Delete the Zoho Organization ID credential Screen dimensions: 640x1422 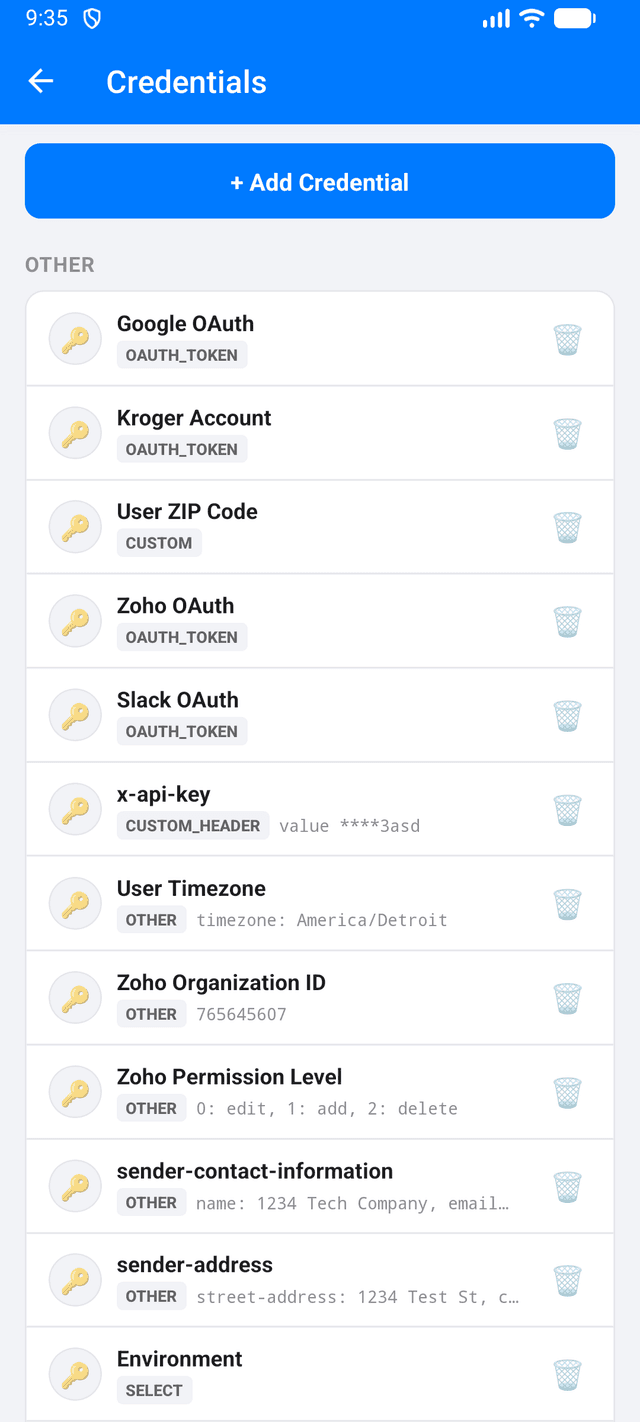pyautogui.click(x=567, y=997)
